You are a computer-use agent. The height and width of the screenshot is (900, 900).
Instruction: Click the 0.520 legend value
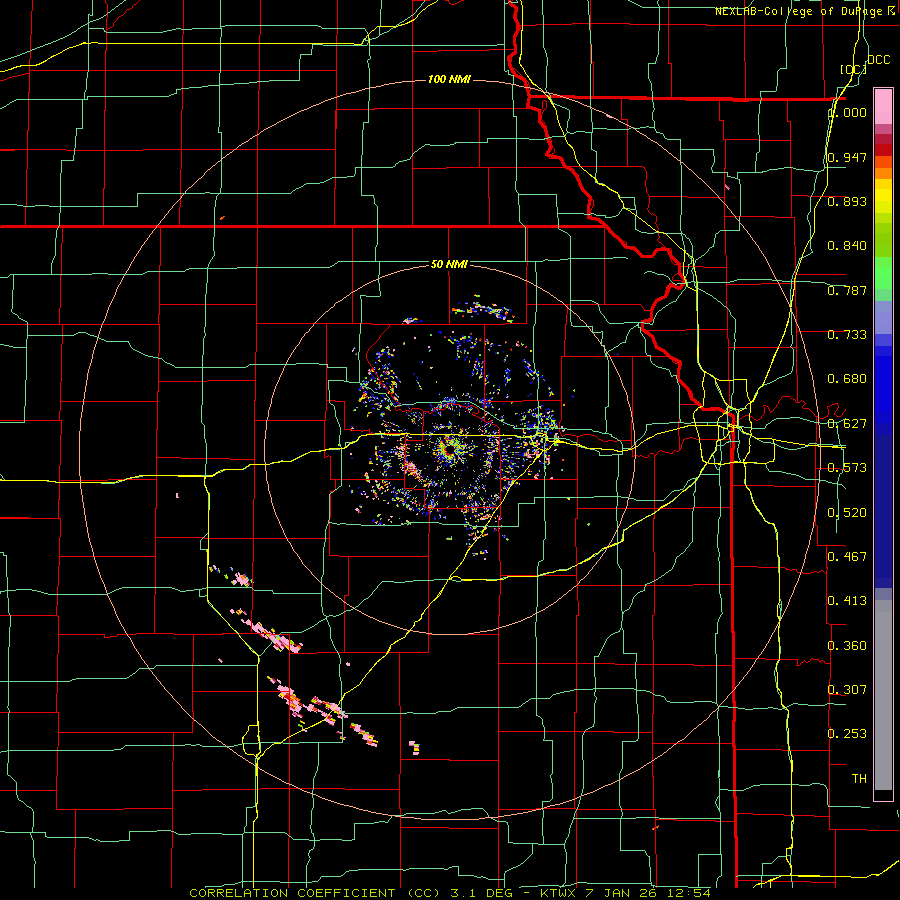847,513
